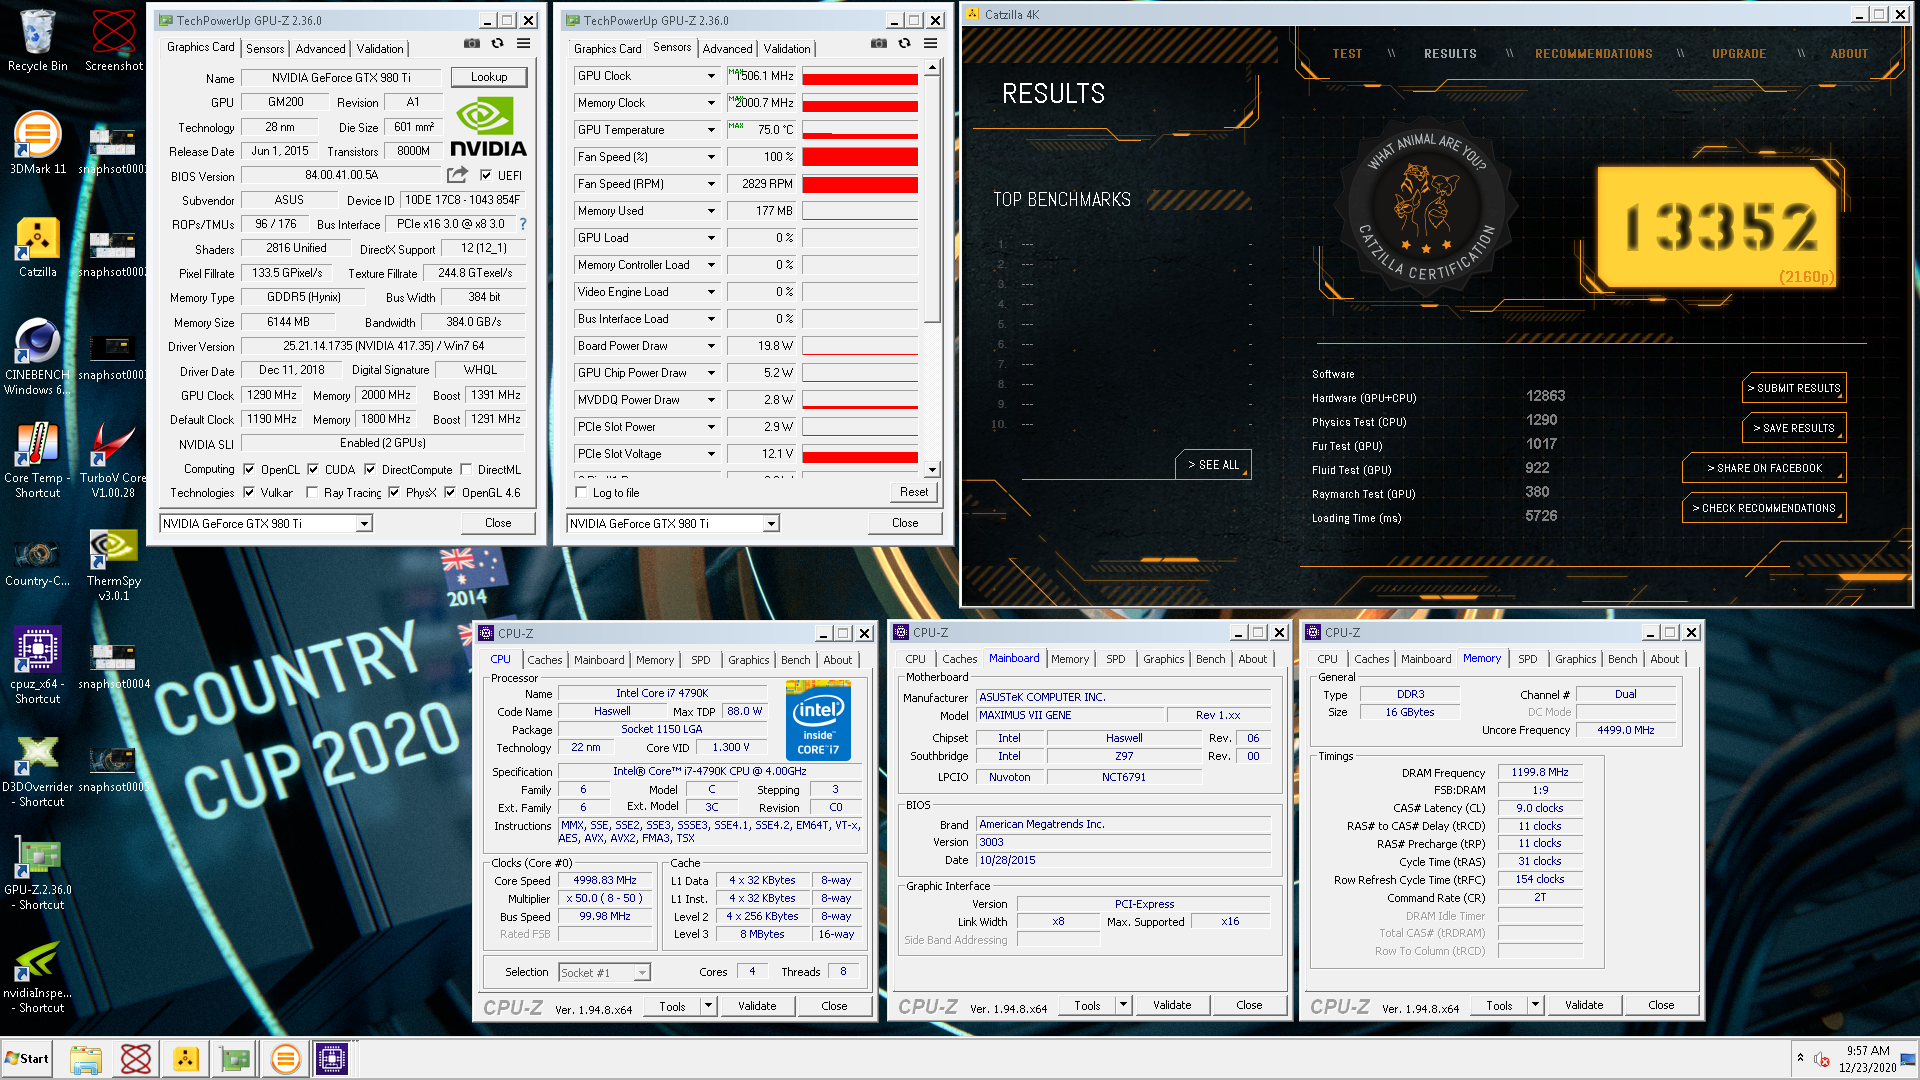Open the D3DOverrider shortcut icon
The image size is (1920, 1080).
pyautogui.click(x=37, y=770)
